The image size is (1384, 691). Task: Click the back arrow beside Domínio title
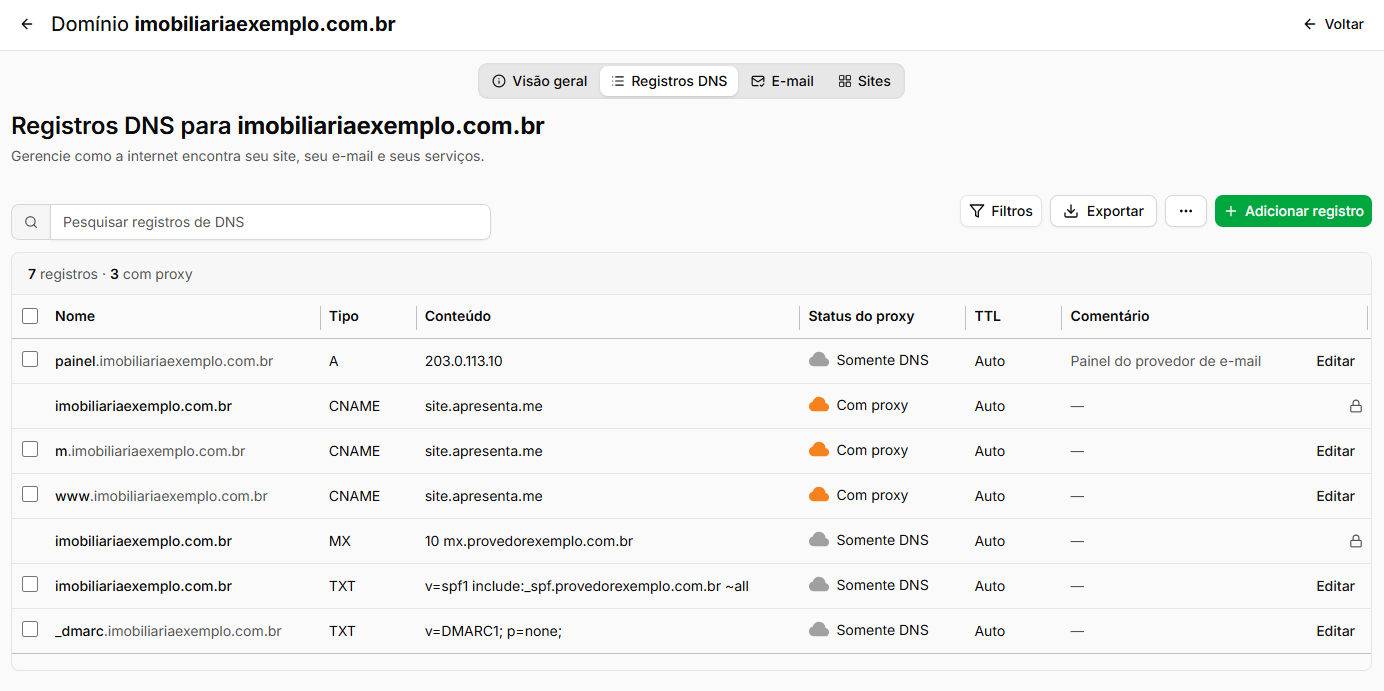pyautogui.click(x=27, y=24)
